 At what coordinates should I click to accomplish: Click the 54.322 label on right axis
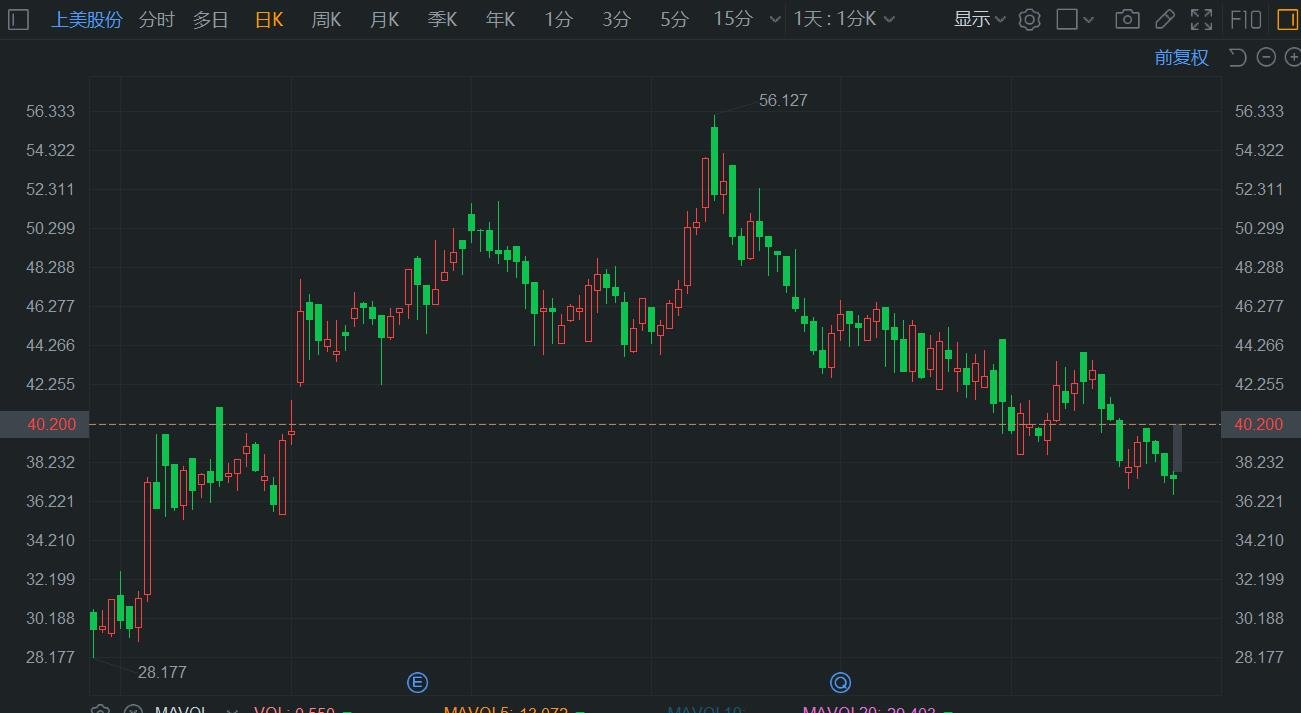[x=1260, y=150]
